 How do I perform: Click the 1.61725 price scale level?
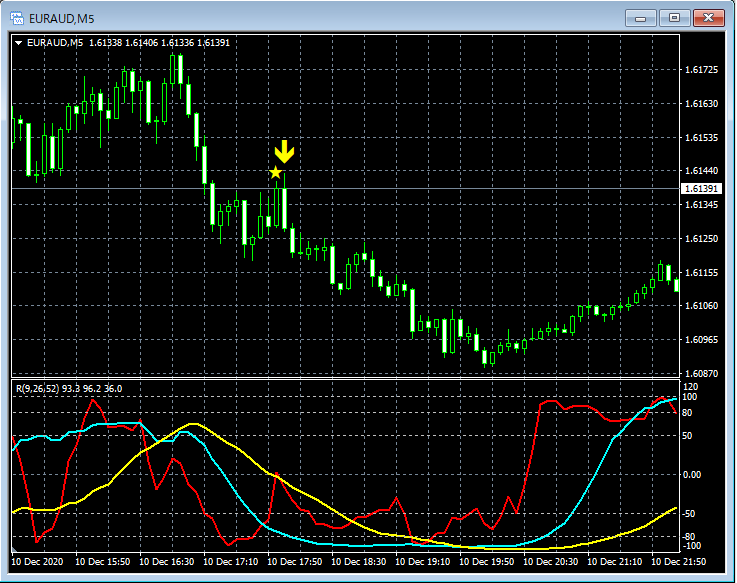click(x=700, y=70)
